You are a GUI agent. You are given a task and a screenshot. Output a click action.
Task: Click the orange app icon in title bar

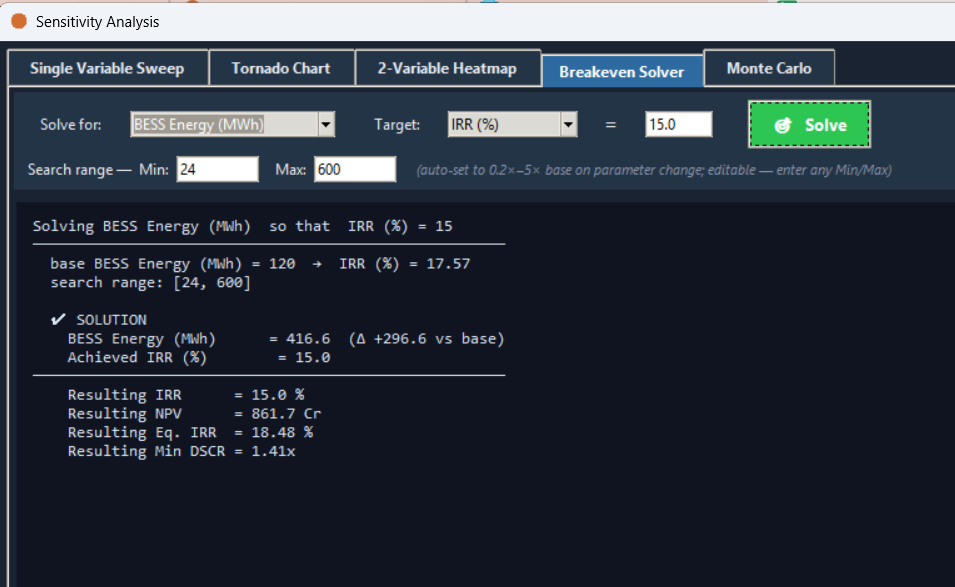pyautogui.click(x=19, y=21)
